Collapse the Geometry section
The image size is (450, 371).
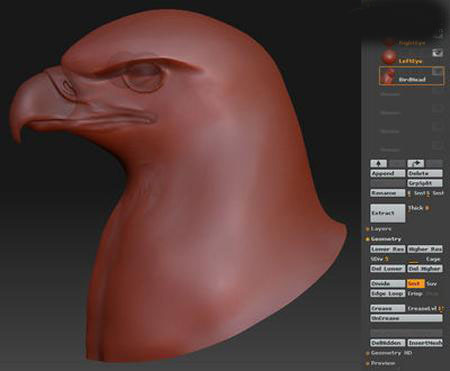point(385,239)
